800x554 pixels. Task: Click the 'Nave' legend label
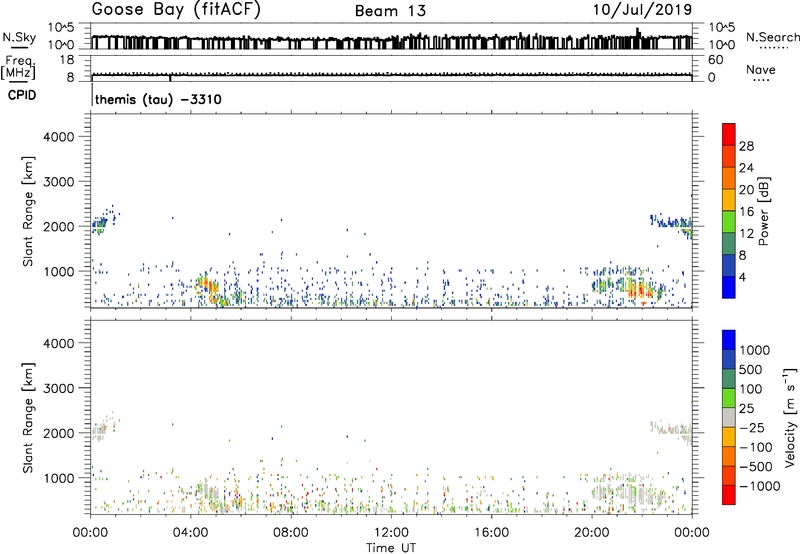tap(761, 69)
